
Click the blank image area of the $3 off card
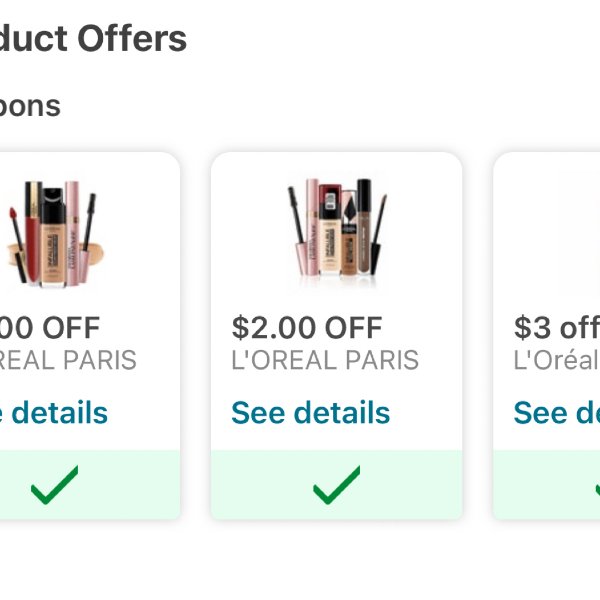point(547,233)
